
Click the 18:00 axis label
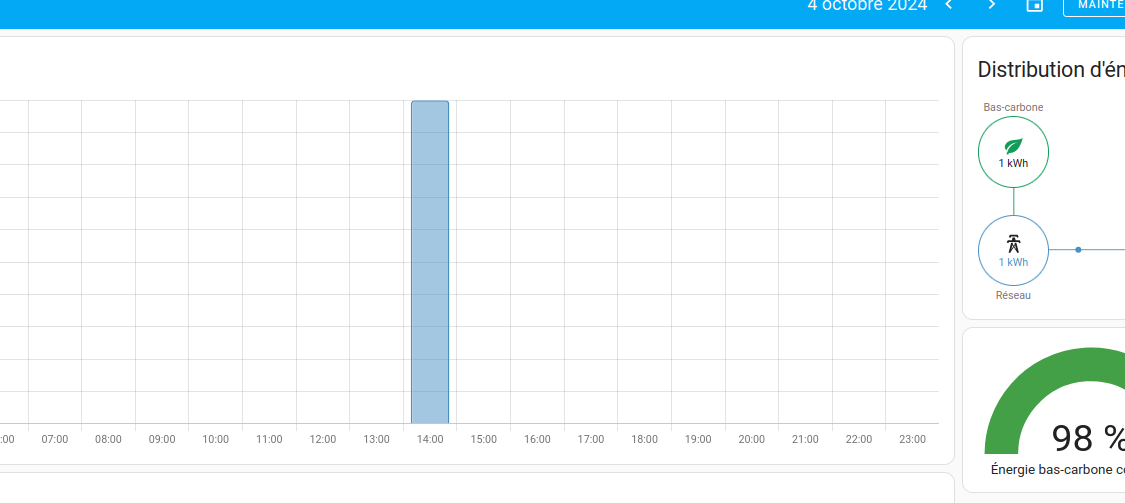pyautogui.click(x=644, y=439)
